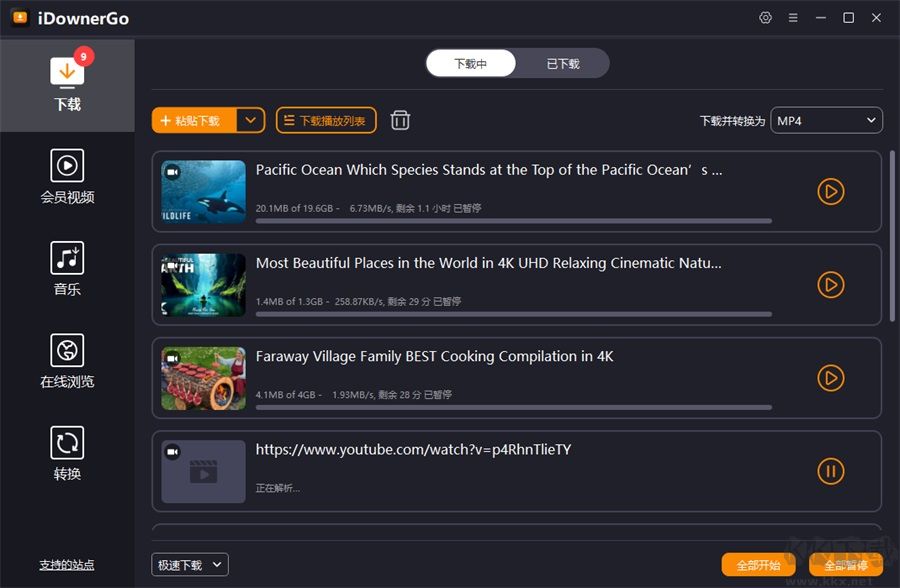The image size is (900, 588).
Task: Open the 音乐 music section
Action: [x=67, y=269]
